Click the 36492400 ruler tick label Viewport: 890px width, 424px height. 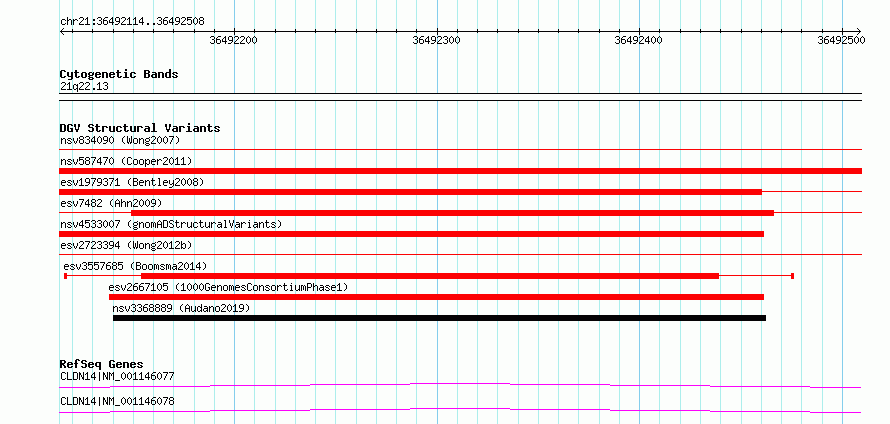[639, 40]
